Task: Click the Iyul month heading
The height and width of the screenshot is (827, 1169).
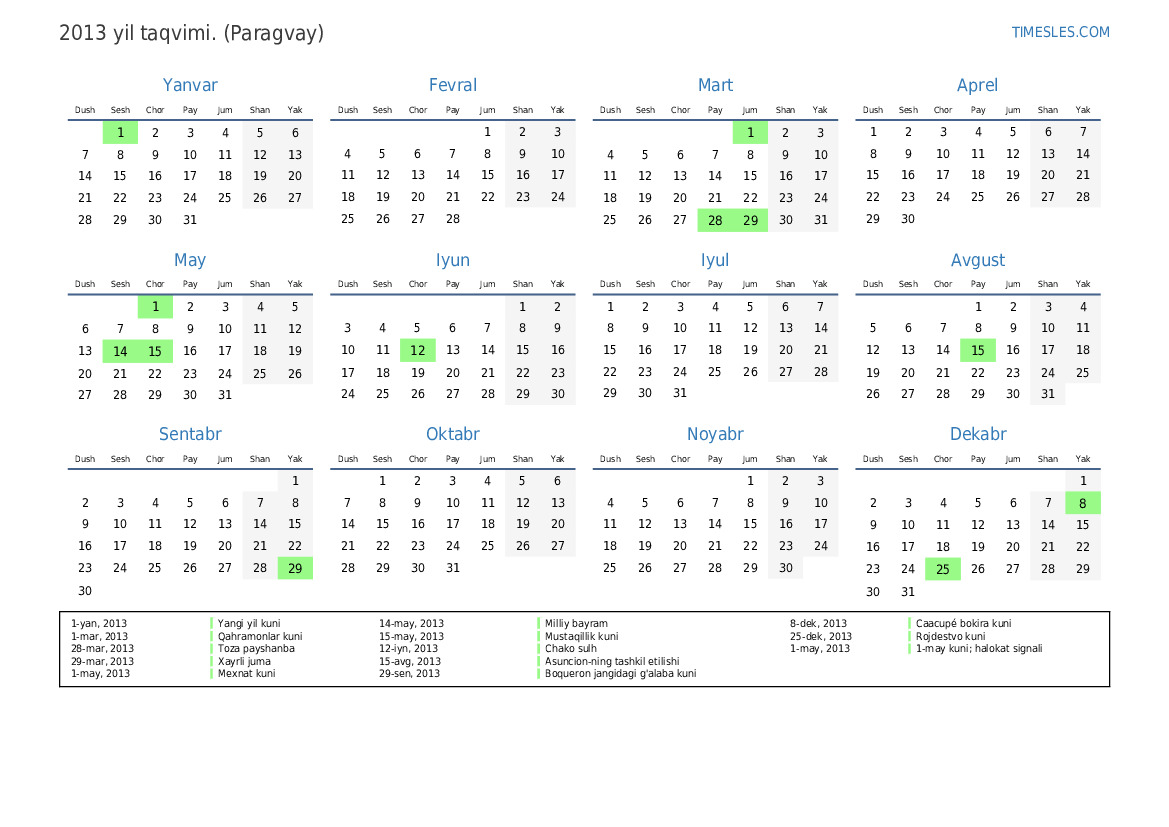Action: (715, 260)
